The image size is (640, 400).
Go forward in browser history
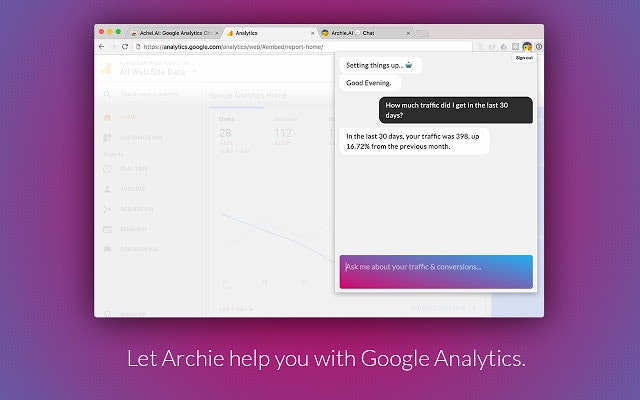(x=113, y=47)
